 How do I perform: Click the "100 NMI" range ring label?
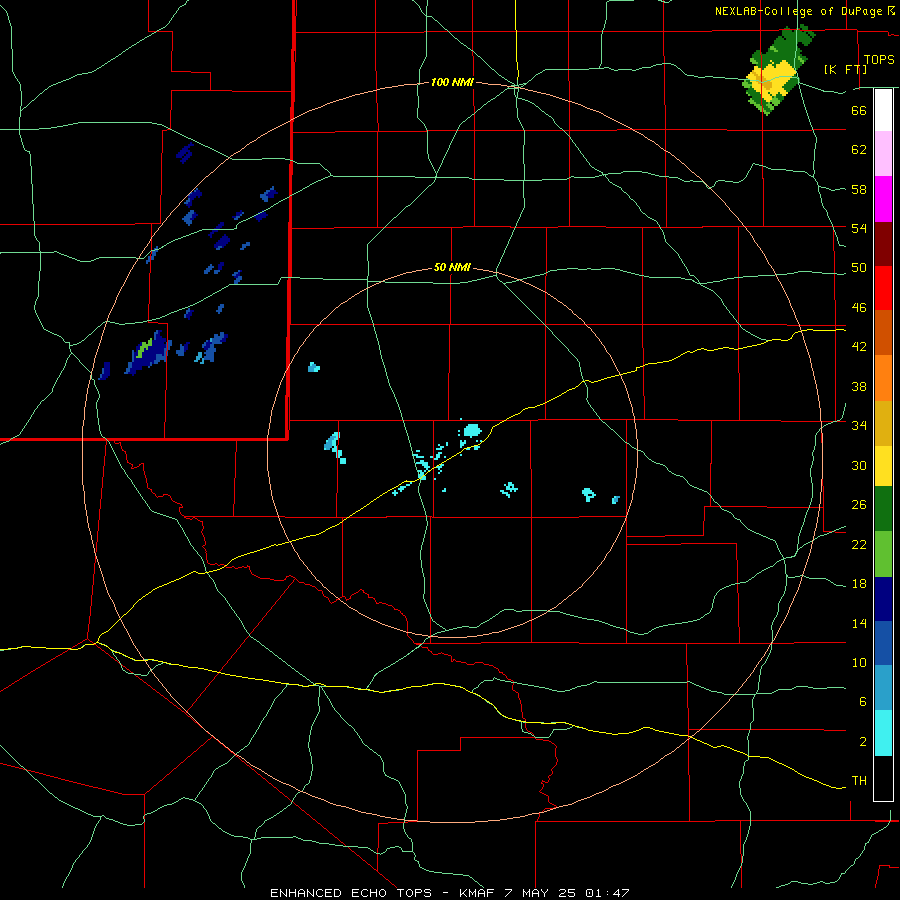click(452, 83)
